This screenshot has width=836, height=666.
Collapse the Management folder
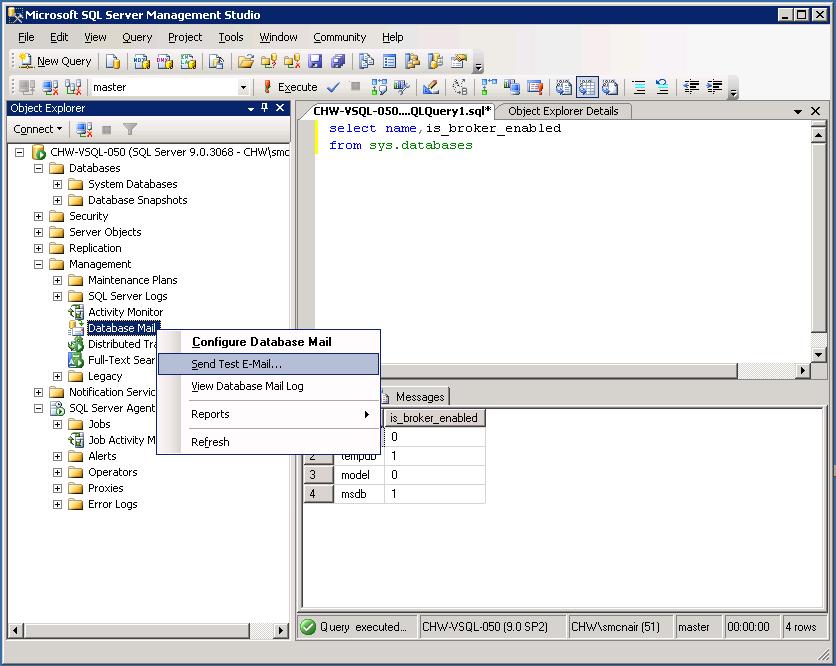coord(38,264)
